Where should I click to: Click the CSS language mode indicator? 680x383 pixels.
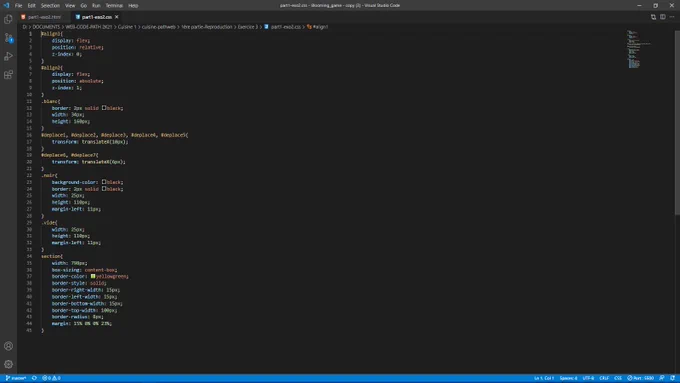point(618,378)
